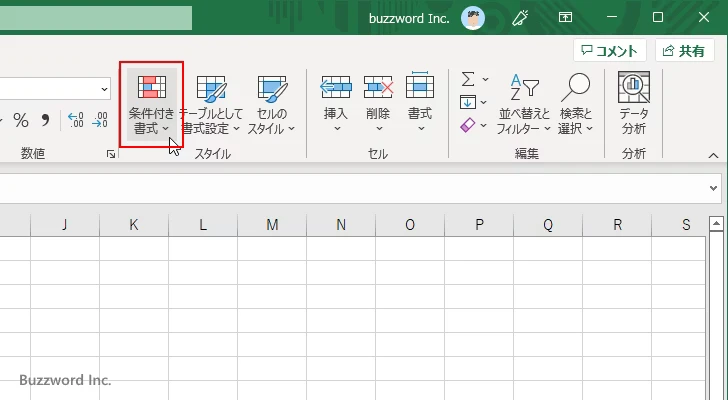Apply percent style number format
728x400 pixels.
point(20,121)
